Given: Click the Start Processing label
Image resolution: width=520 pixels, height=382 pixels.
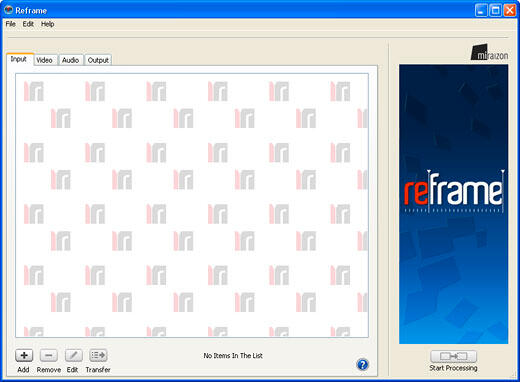Looking at the screenshot, I should coord(453,368).
